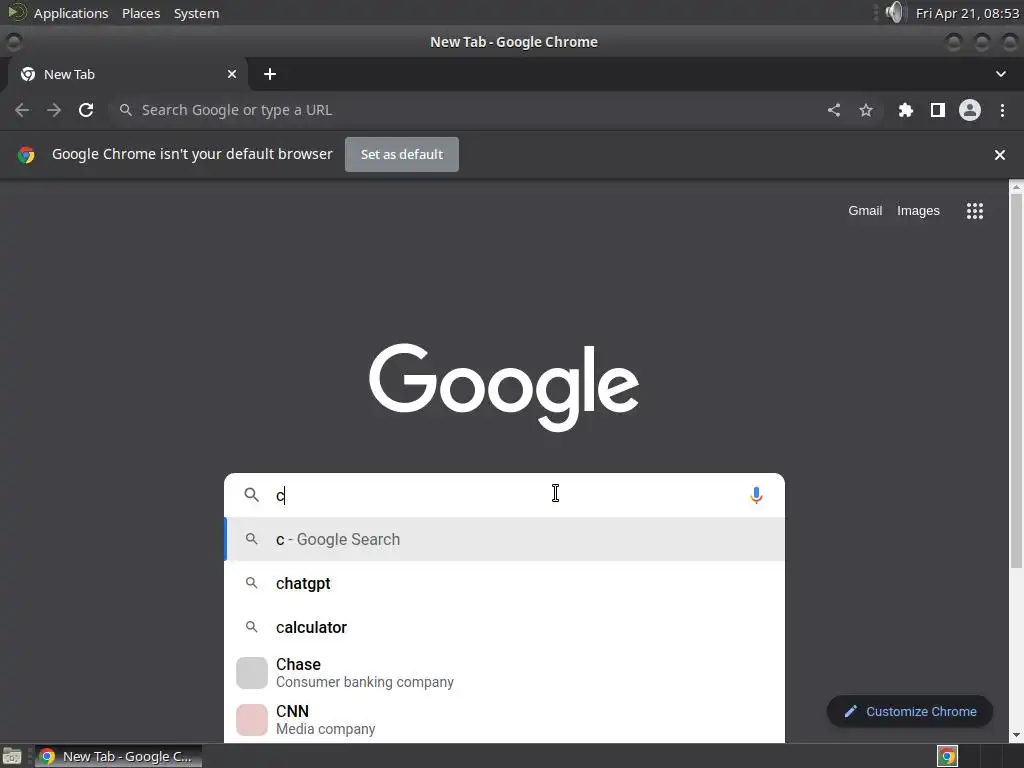
Task: Open the Extensions puzzle icon
Action: tap(905, 110)
